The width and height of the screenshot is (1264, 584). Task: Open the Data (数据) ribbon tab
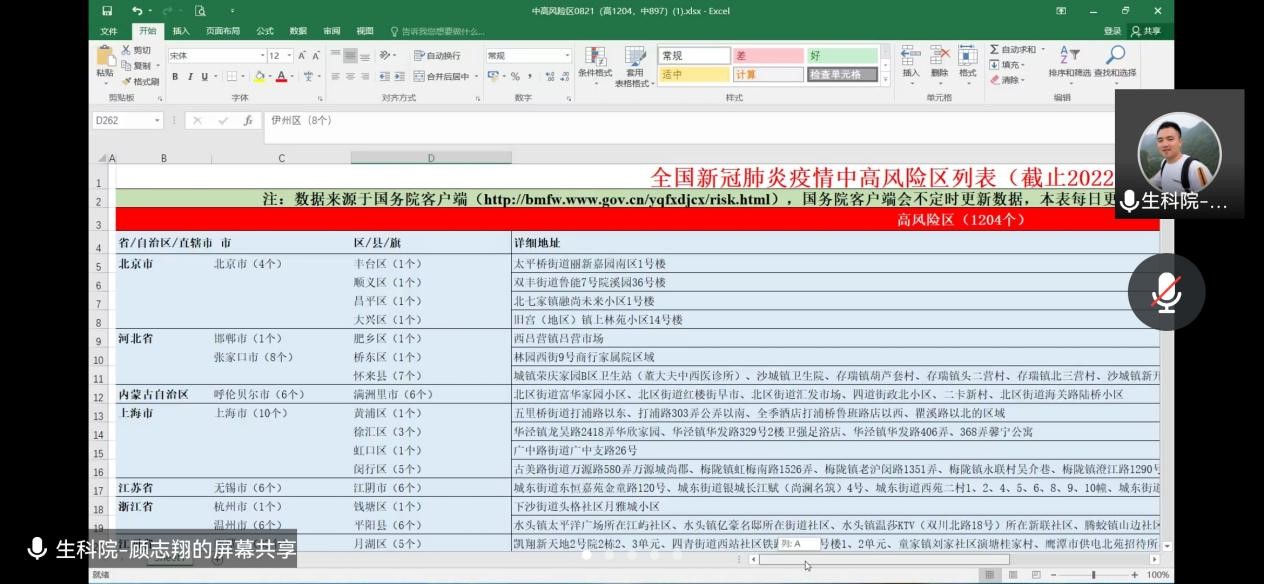(x=298, y=31)
